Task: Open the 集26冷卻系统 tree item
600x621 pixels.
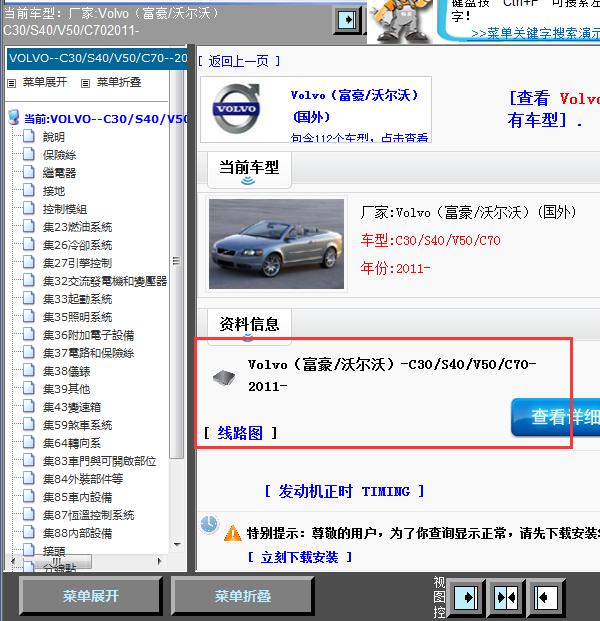Action: [x=77, y=245]
